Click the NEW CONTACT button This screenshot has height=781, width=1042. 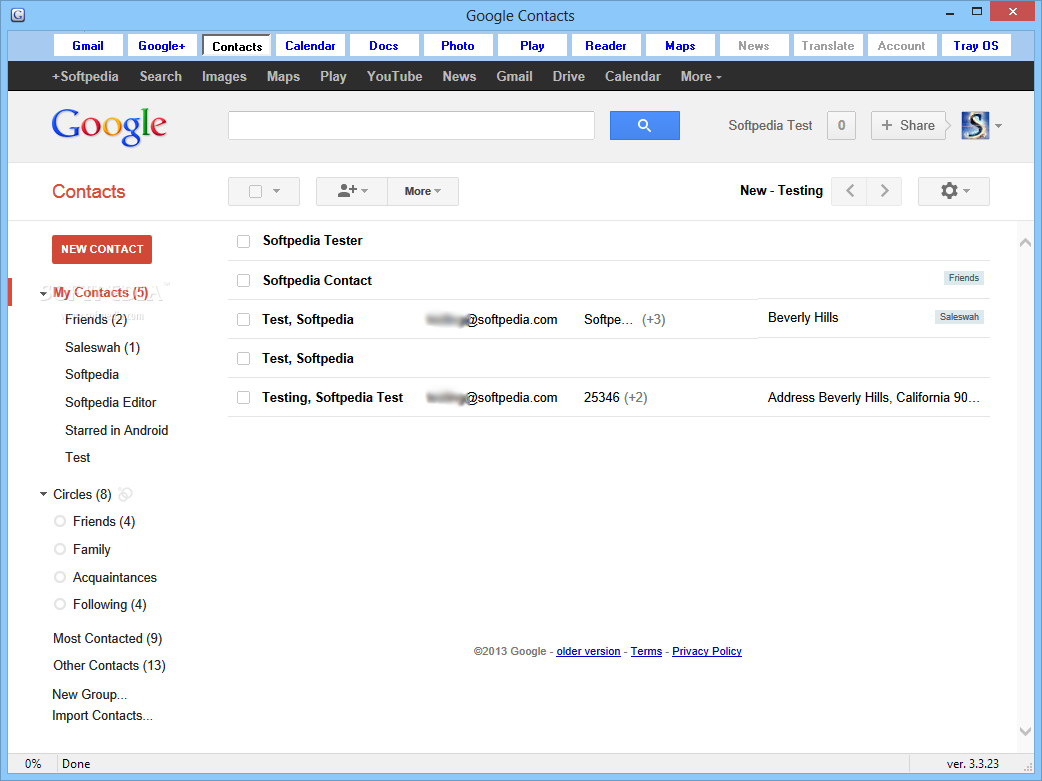pos(102,249)
